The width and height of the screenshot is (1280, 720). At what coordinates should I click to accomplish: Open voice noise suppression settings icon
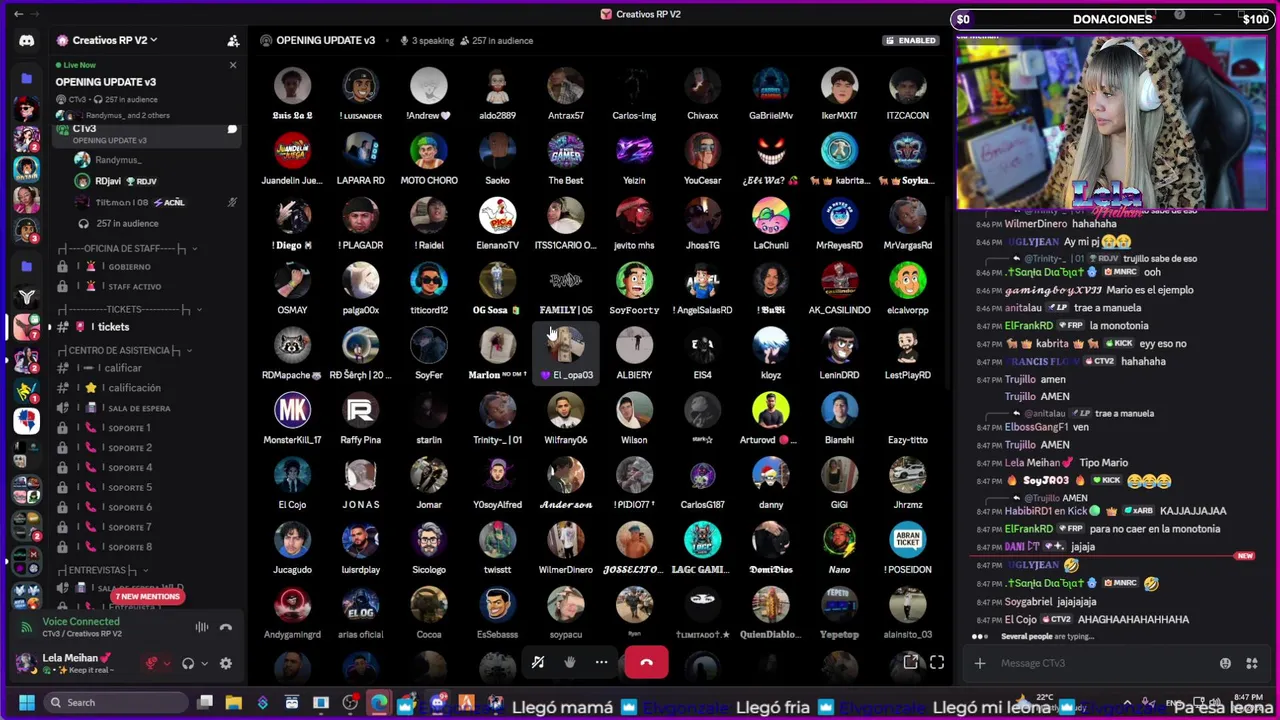[202, 627]
